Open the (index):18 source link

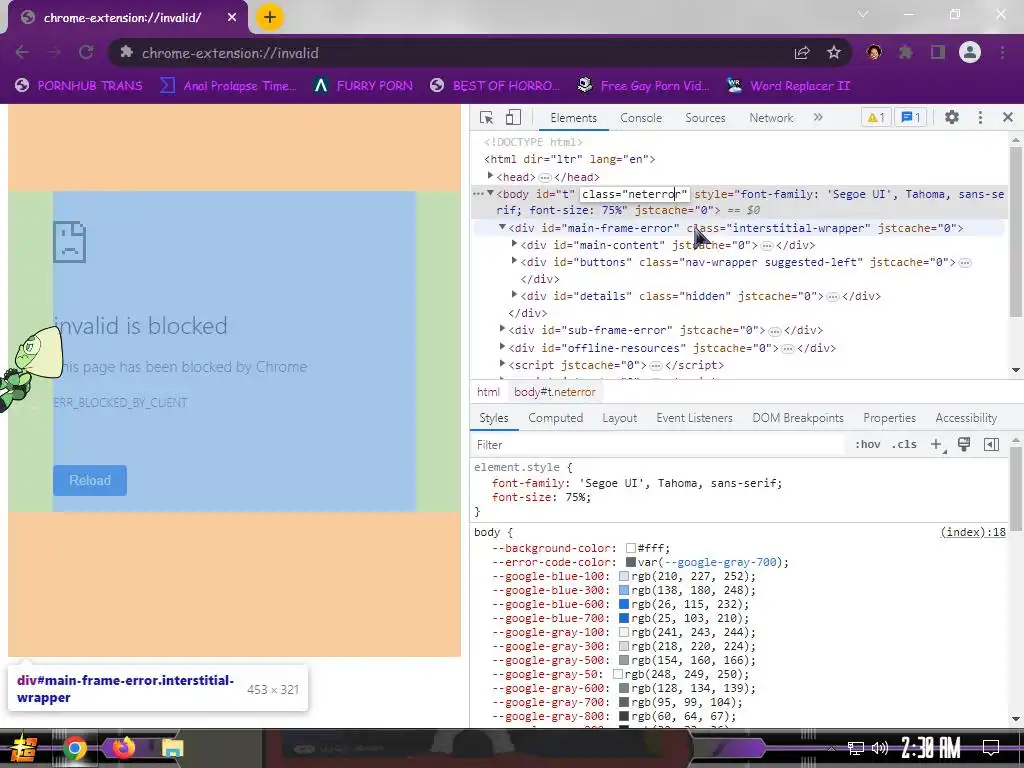(972, 532)
